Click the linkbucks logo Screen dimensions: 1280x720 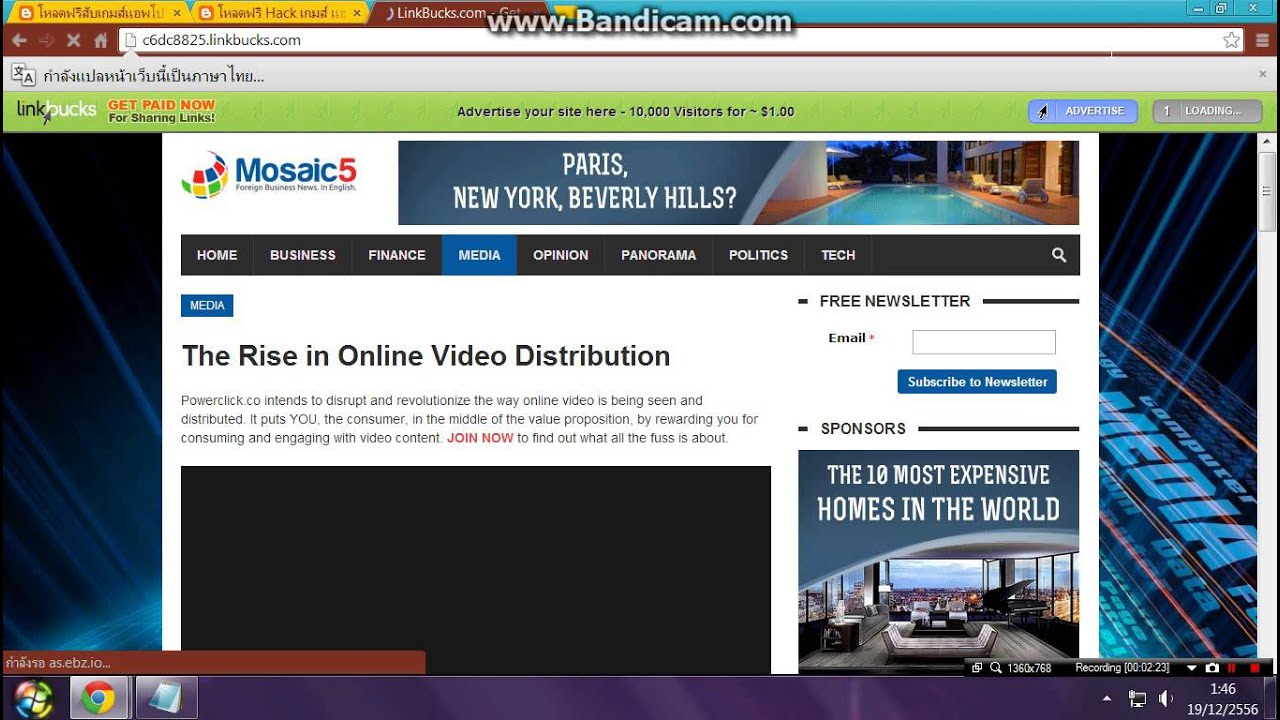(56, 110)
